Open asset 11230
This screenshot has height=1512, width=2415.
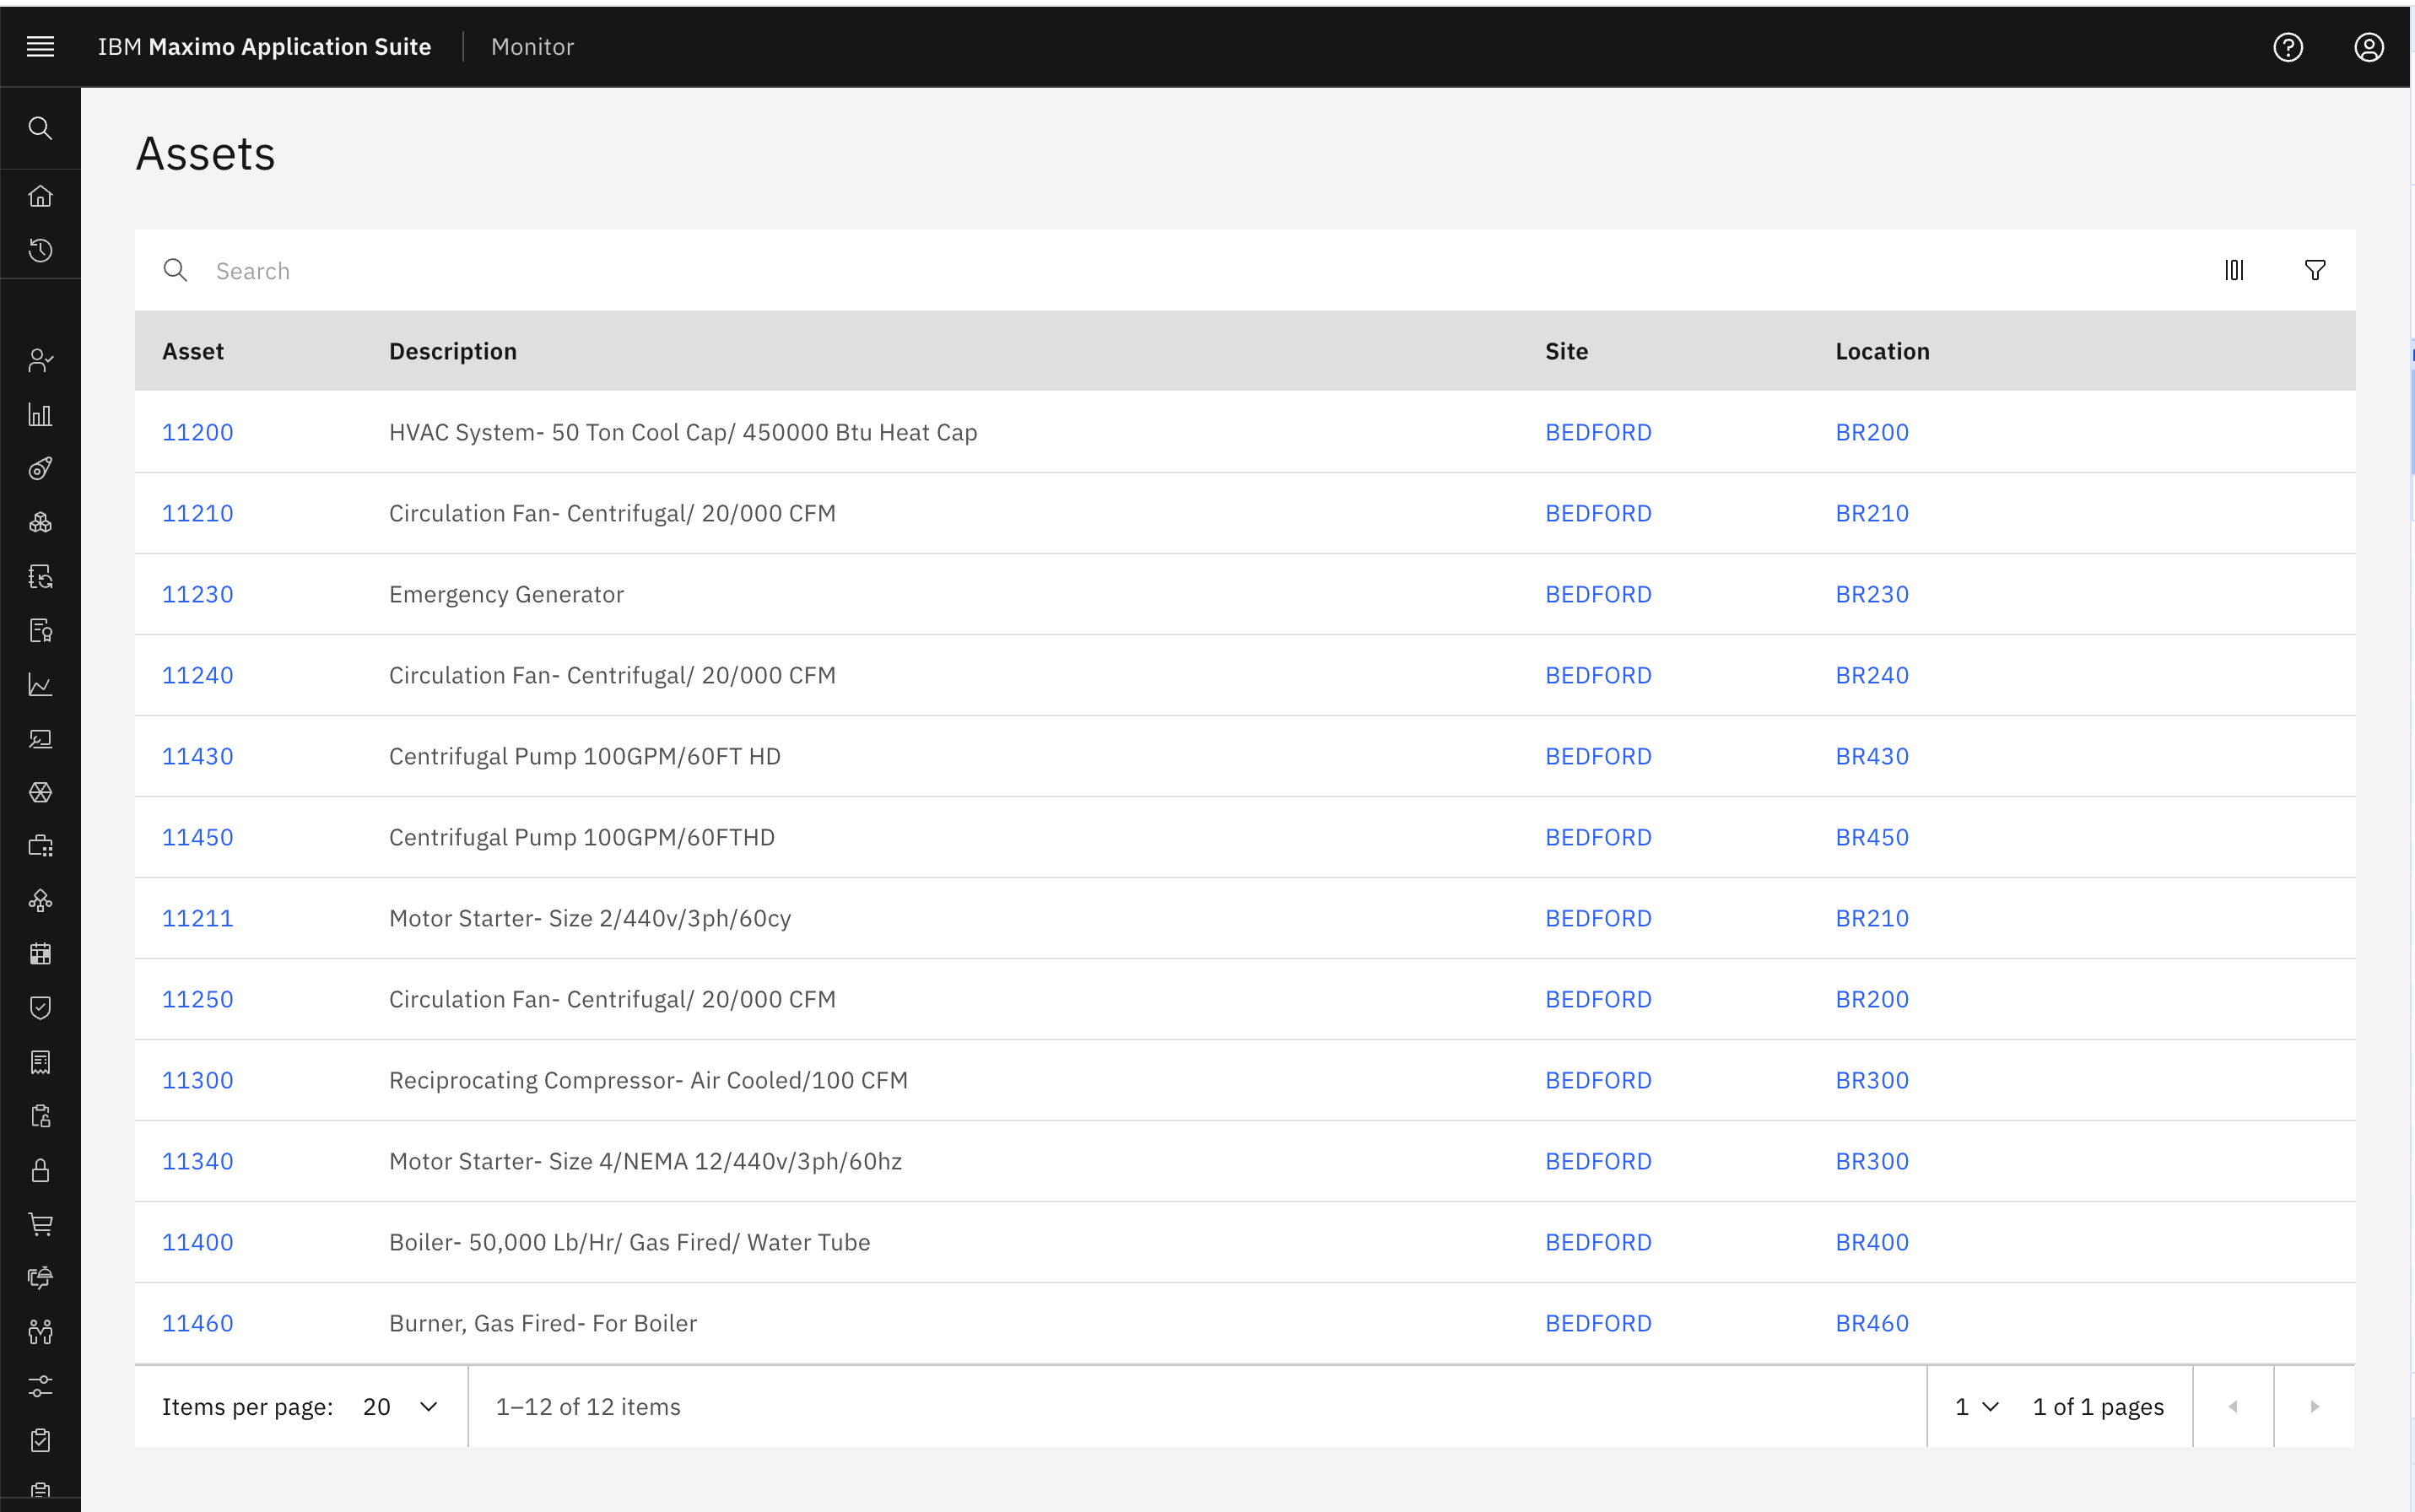(x=198, y=594)
